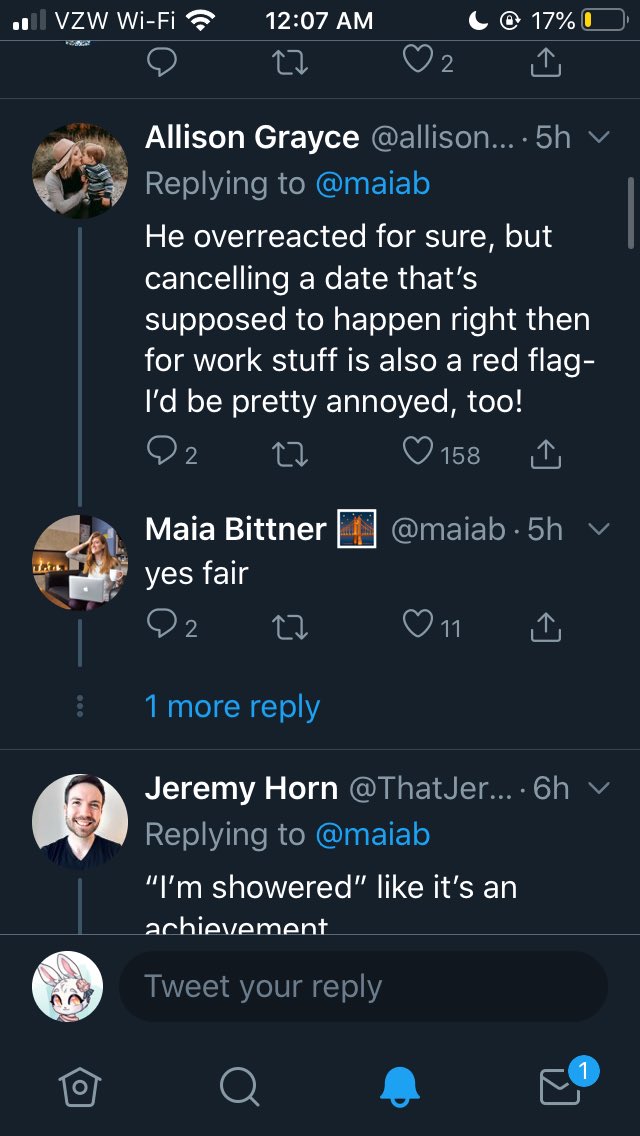Open dropdown arrow on Allison Grayce's tweet
Viewport: 640px width, 1136px height.
click(x=600, y=137)
